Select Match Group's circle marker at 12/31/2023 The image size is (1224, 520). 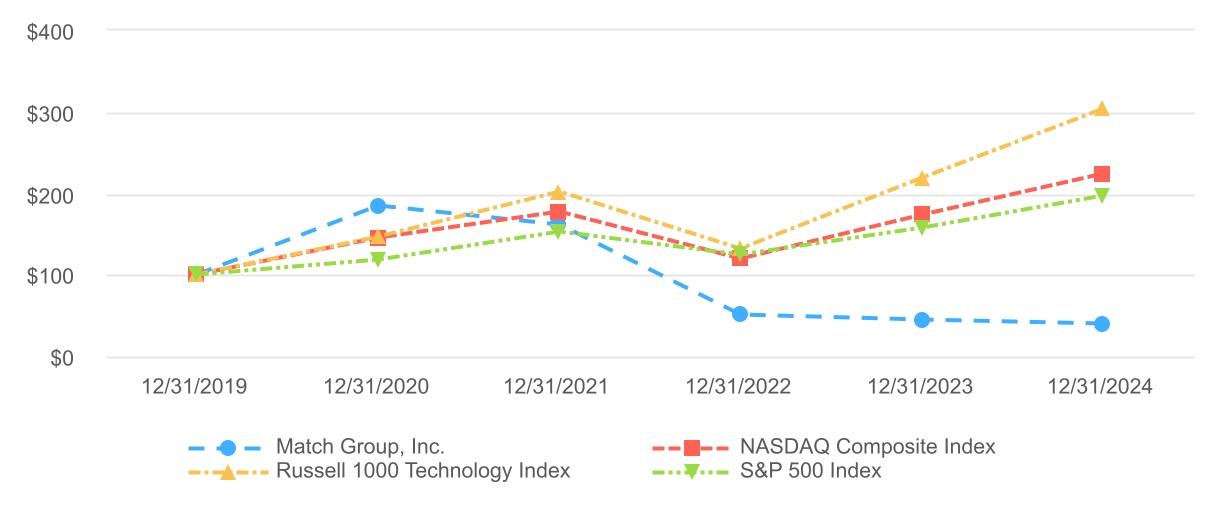921,320
